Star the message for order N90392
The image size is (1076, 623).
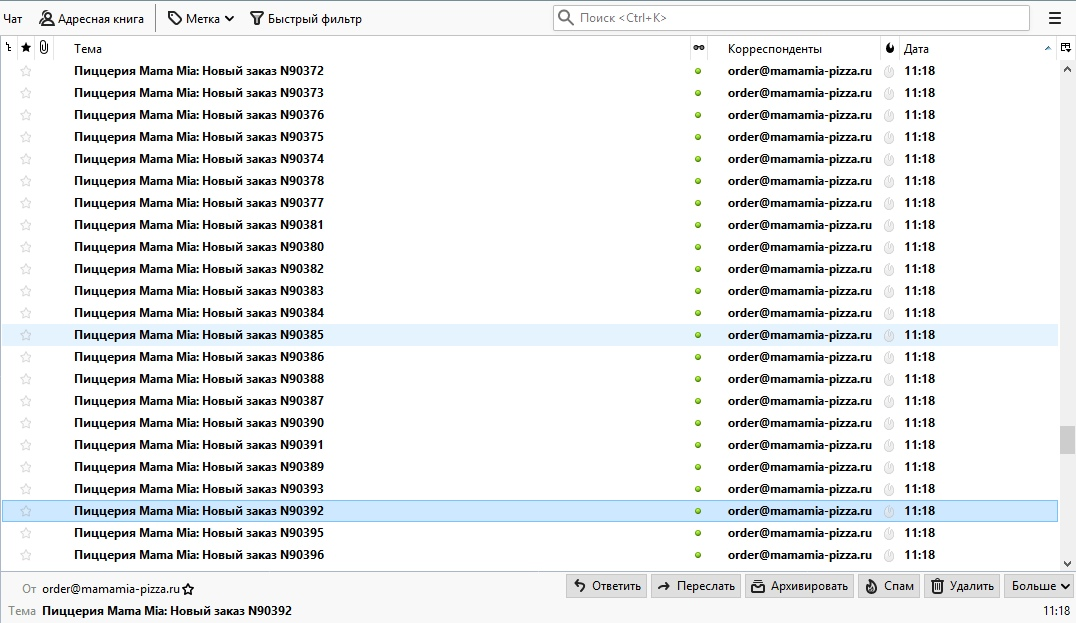[26, 511]
